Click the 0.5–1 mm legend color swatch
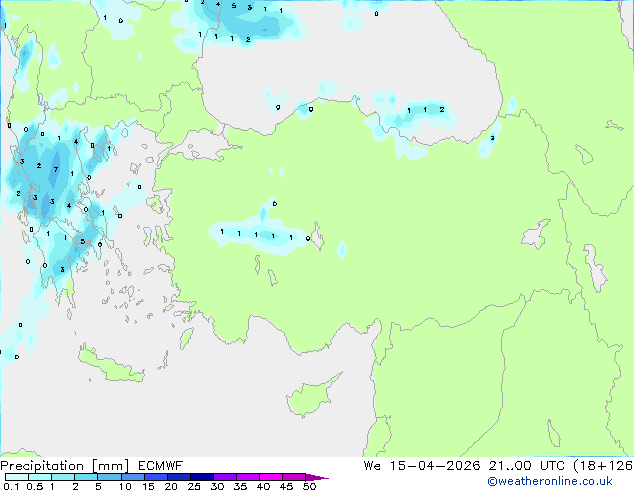Image resolution: width=634 pixels, height=490 pixels. 40,477
